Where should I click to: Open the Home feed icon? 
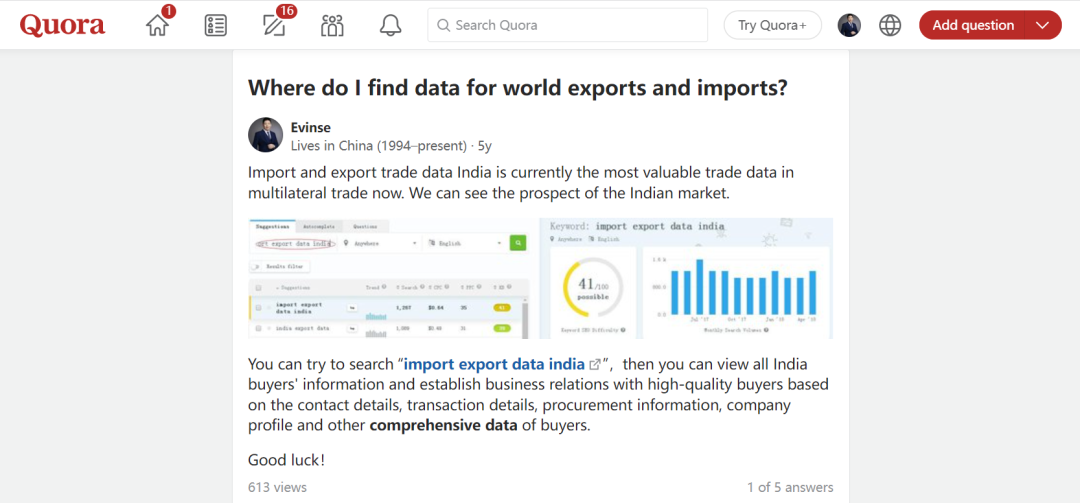158,25
